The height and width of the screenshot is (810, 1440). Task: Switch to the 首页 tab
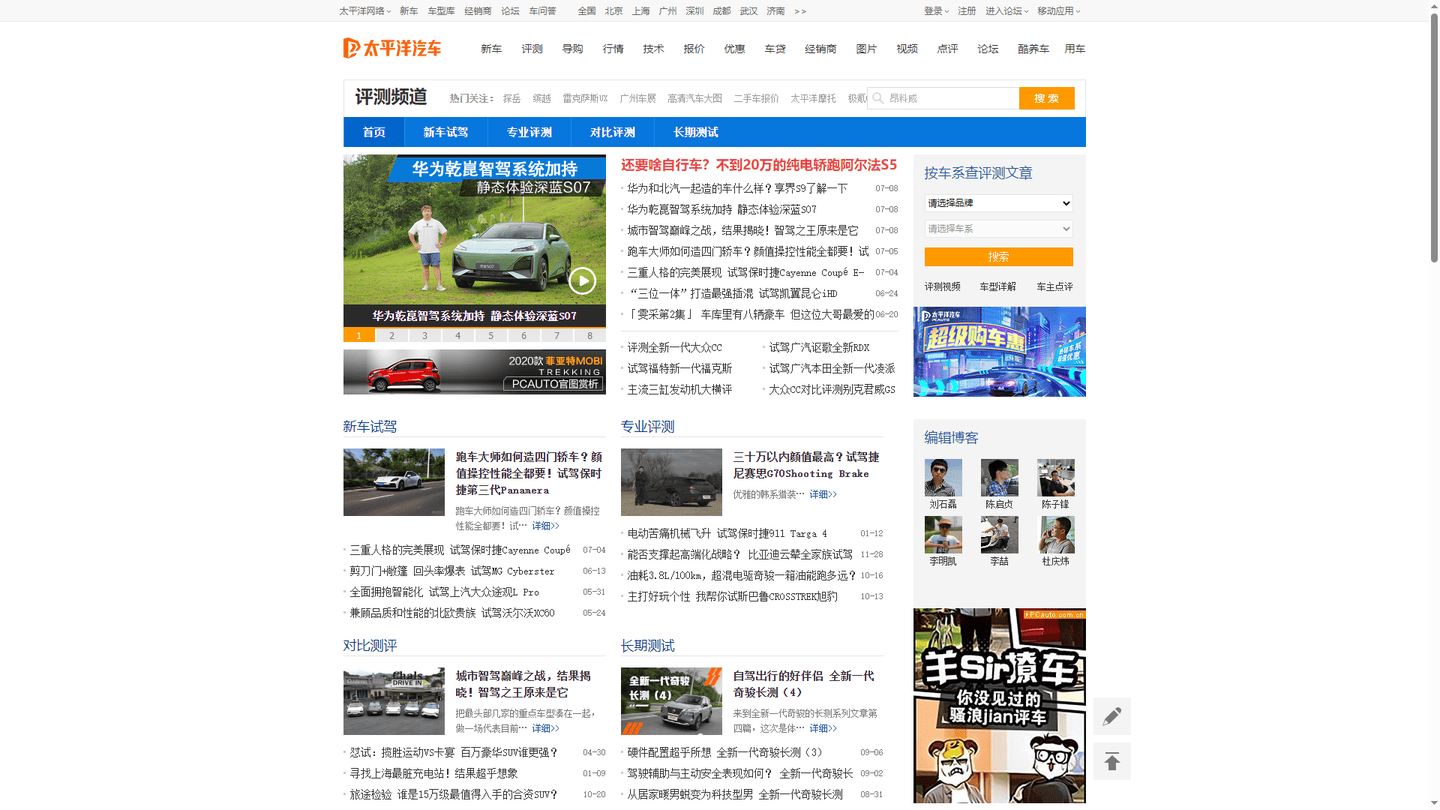pyautogui.click(x=374, y=132)
